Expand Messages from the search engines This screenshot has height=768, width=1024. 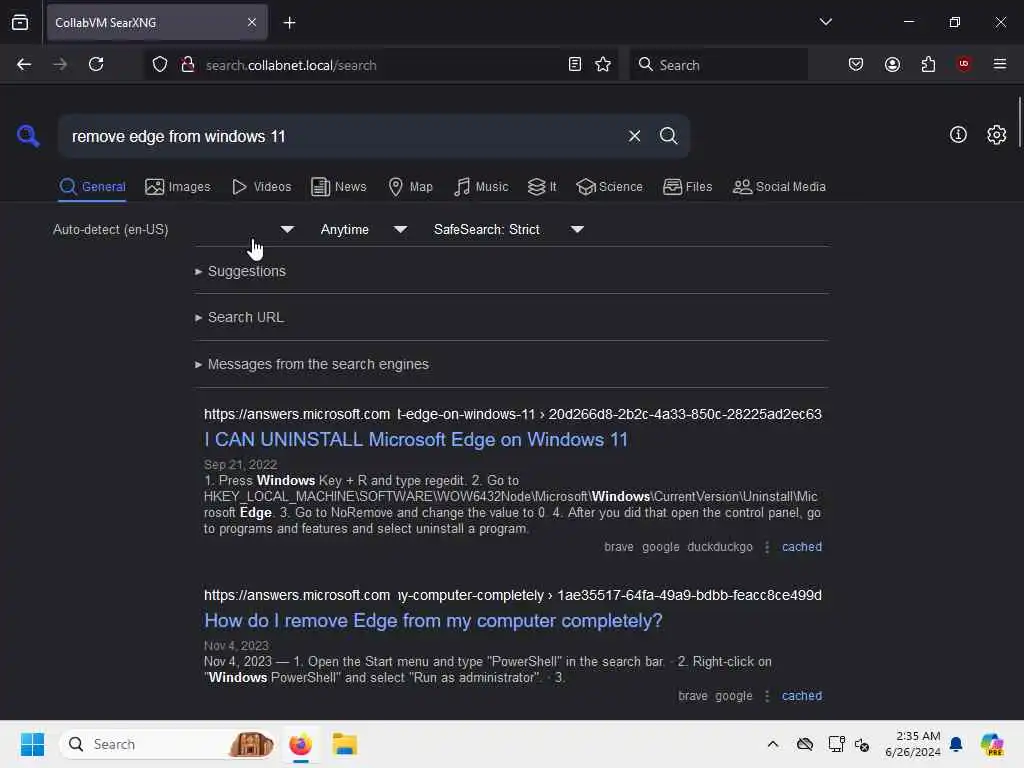[x=312, y=364]
